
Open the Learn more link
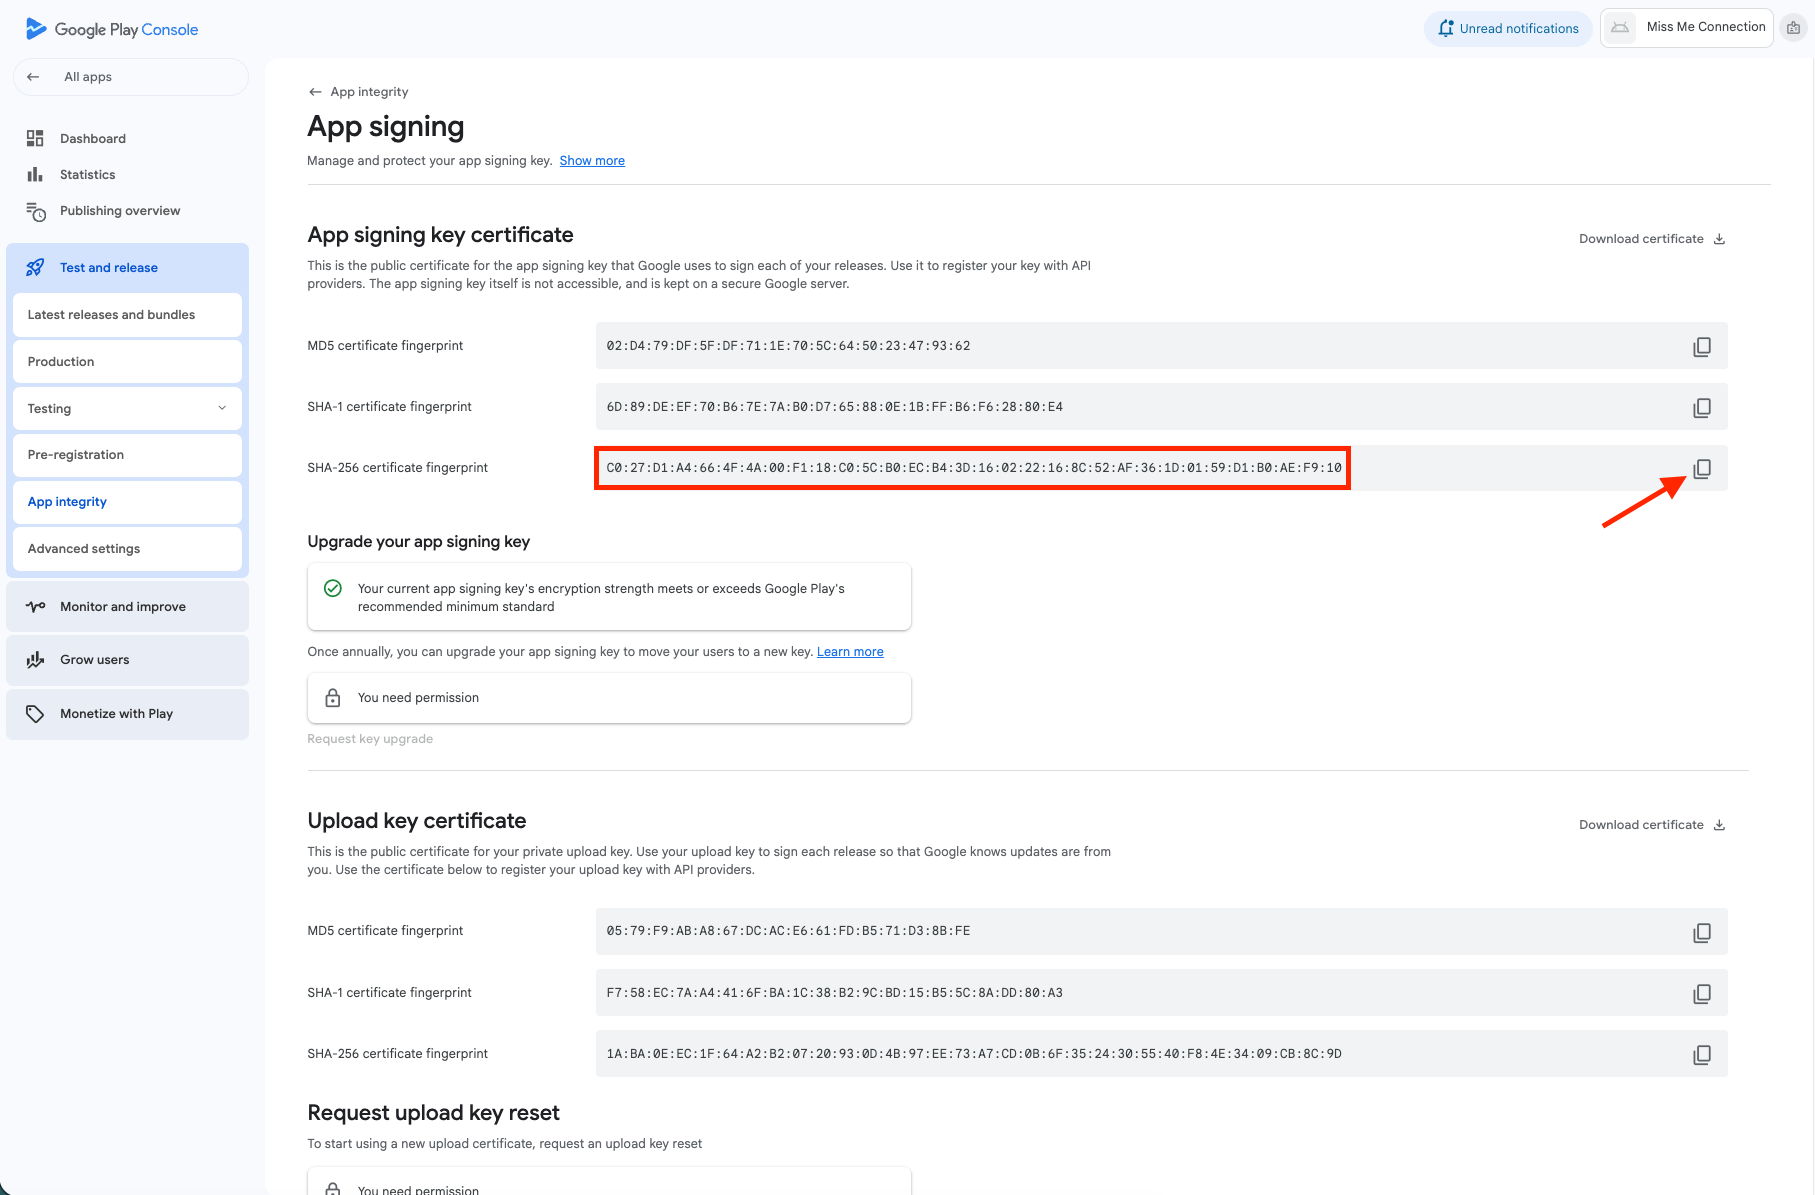(x=850, y=652)
